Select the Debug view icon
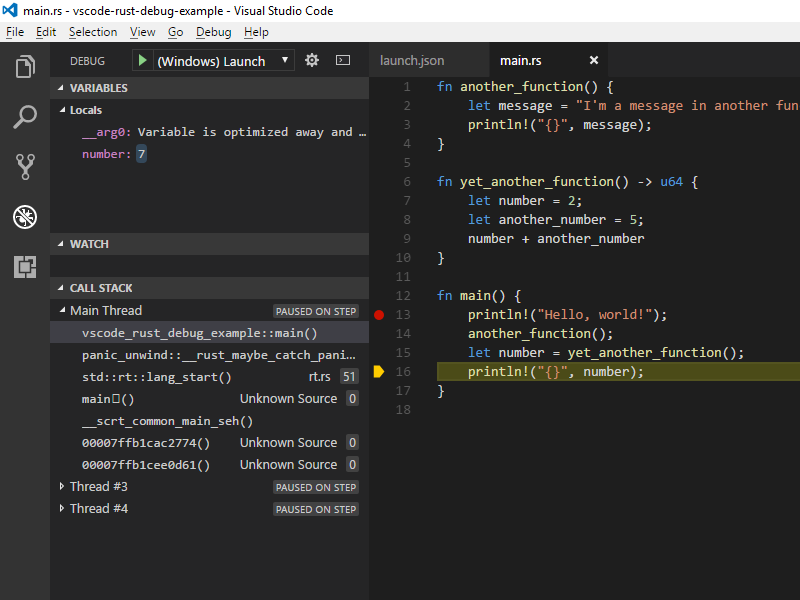Image resolution: width=800 pixels, height=600 pixels. click(x=25, y=217)
